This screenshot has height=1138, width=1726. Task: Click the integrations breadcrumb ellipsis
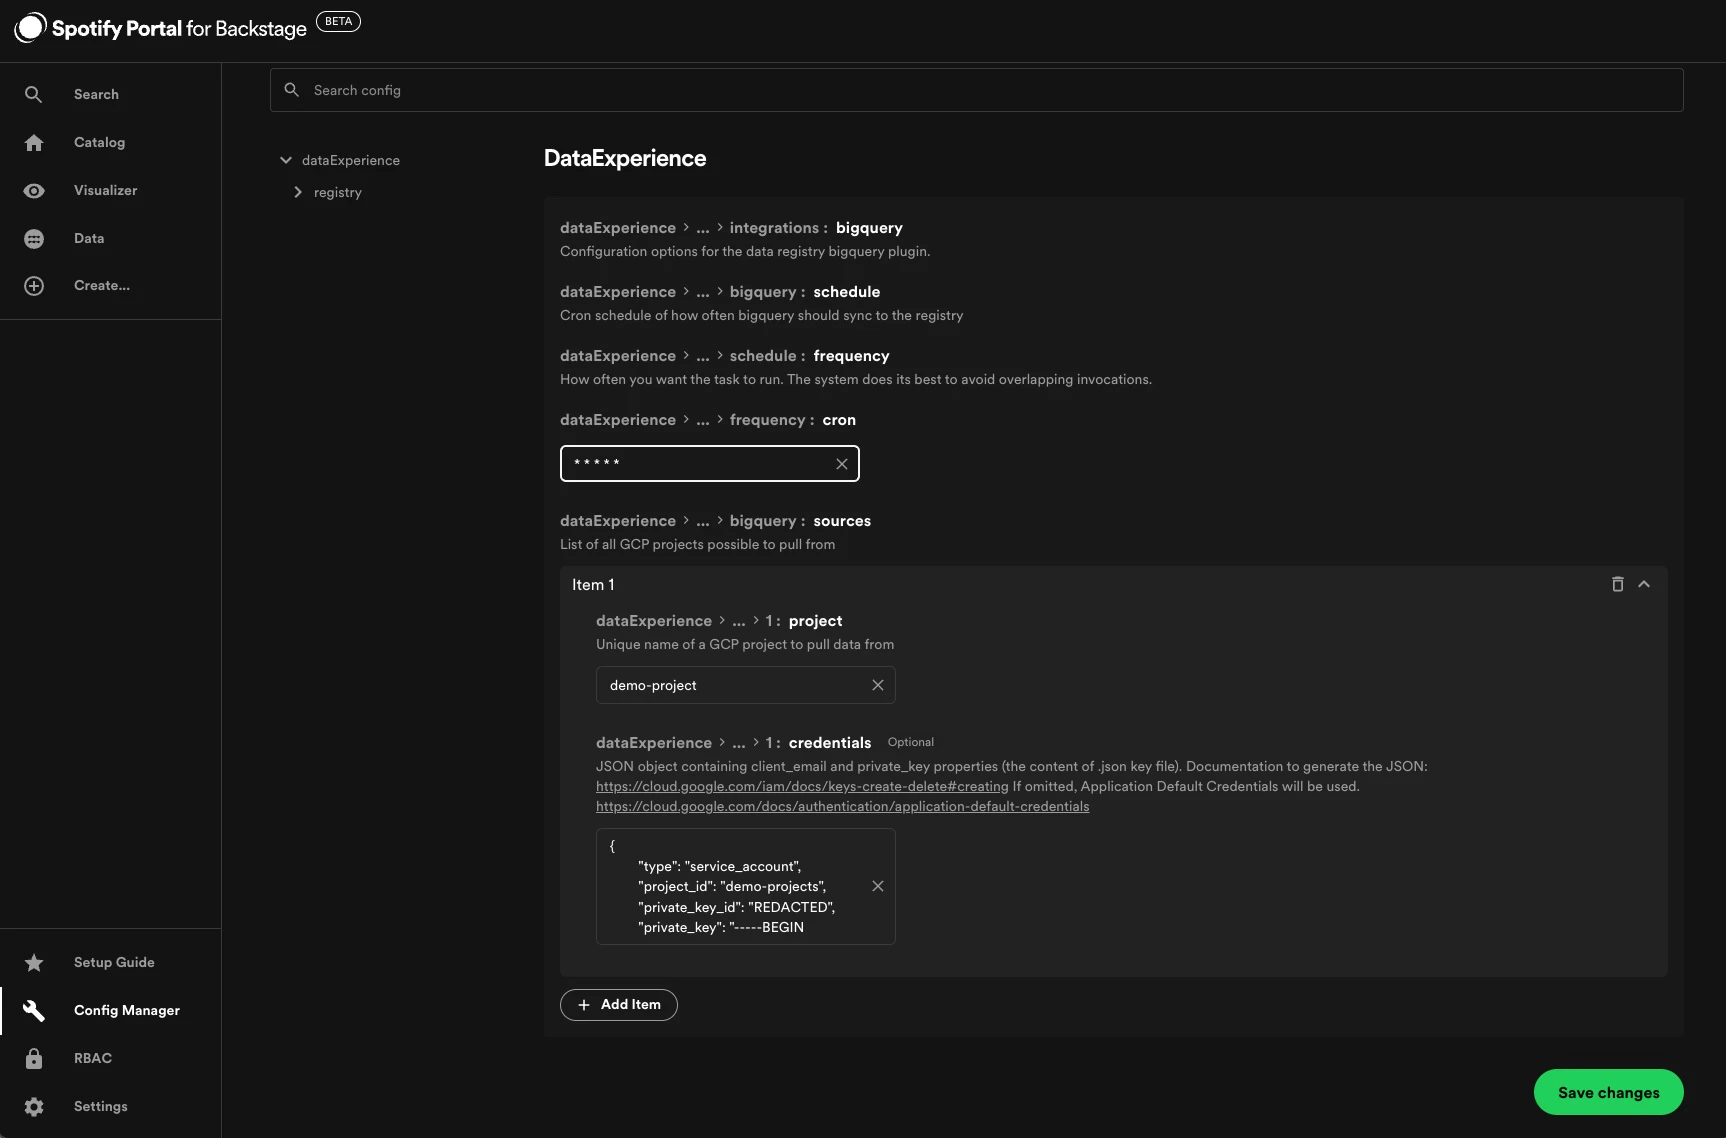point(703,228)
